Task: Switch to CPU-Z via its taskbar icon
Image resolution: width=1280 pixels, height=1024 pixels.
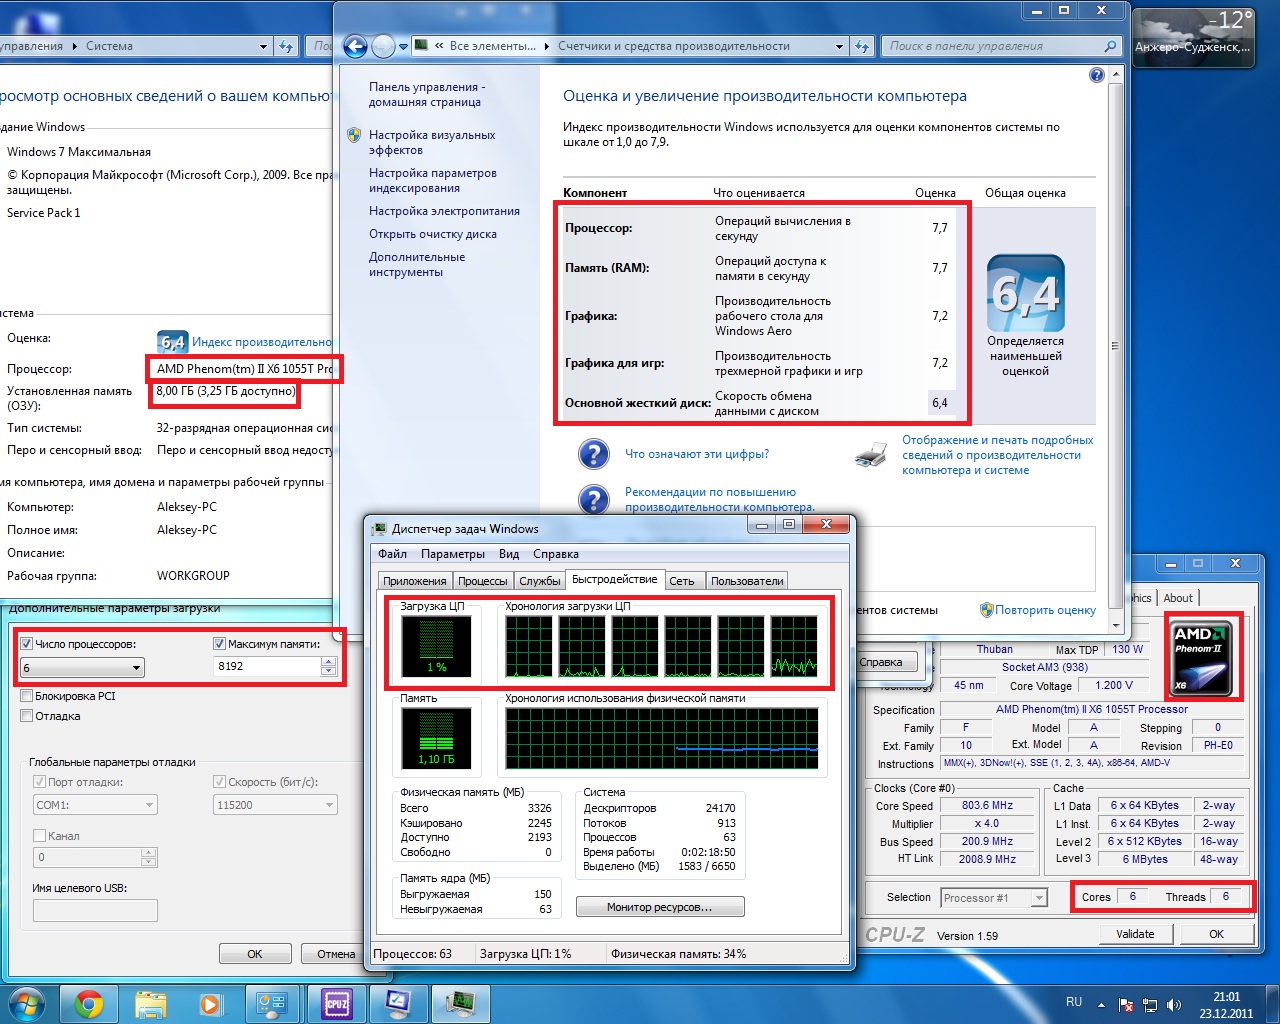Action: [x=336, y=1003]
